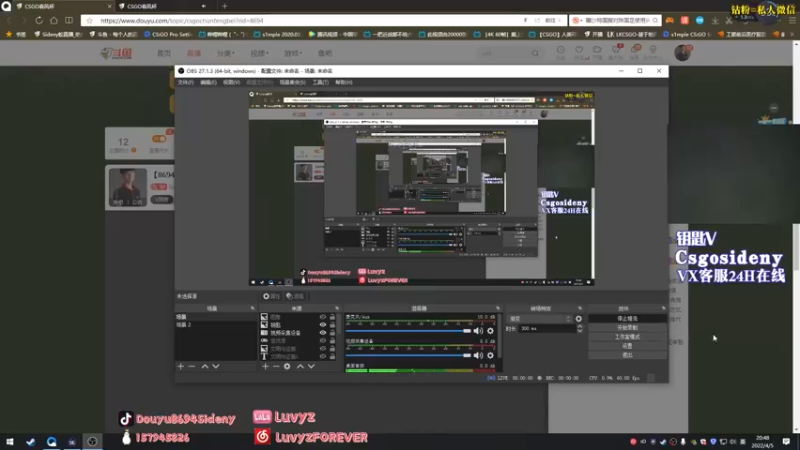Open Windows Start menu
Viewport: 800px width, 450px height.
pos(10,441)
